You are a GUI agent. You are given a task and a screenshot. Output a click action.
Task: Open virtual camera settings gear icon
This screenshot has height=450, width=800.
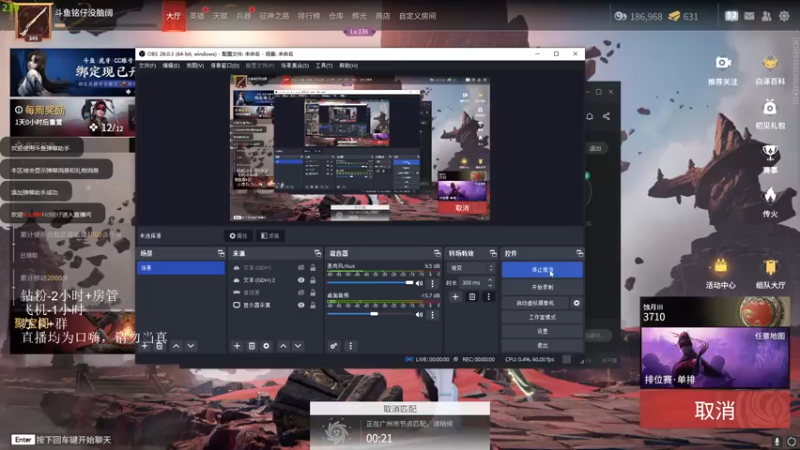(x=577, y=303)
